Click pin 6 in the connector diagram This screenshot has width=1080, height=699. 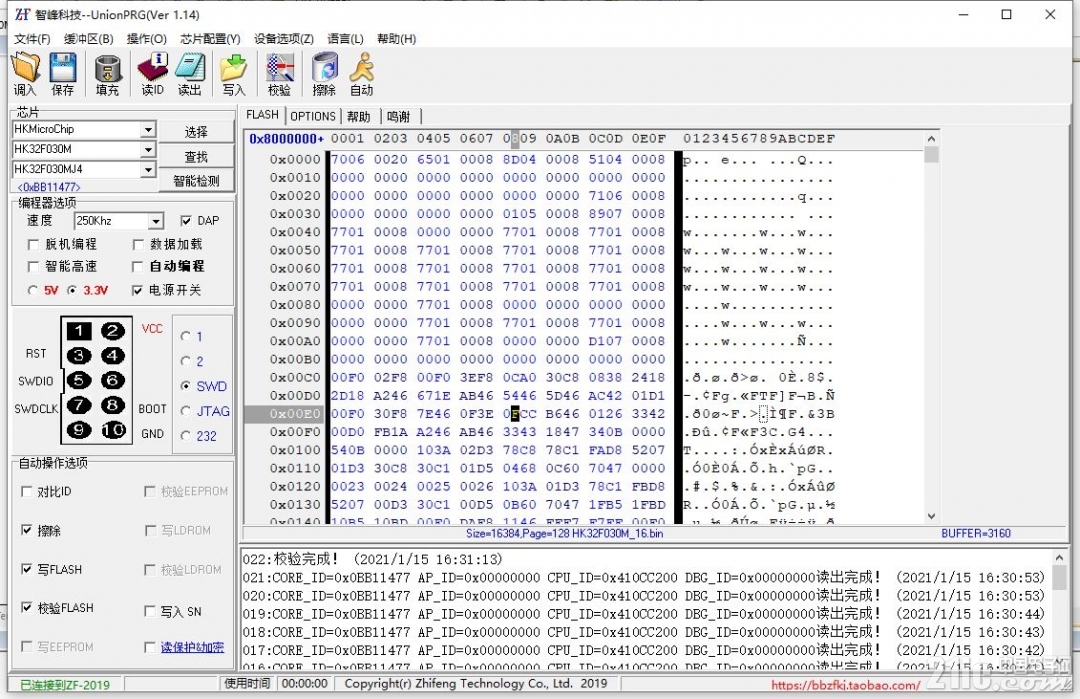click(113, 380)
